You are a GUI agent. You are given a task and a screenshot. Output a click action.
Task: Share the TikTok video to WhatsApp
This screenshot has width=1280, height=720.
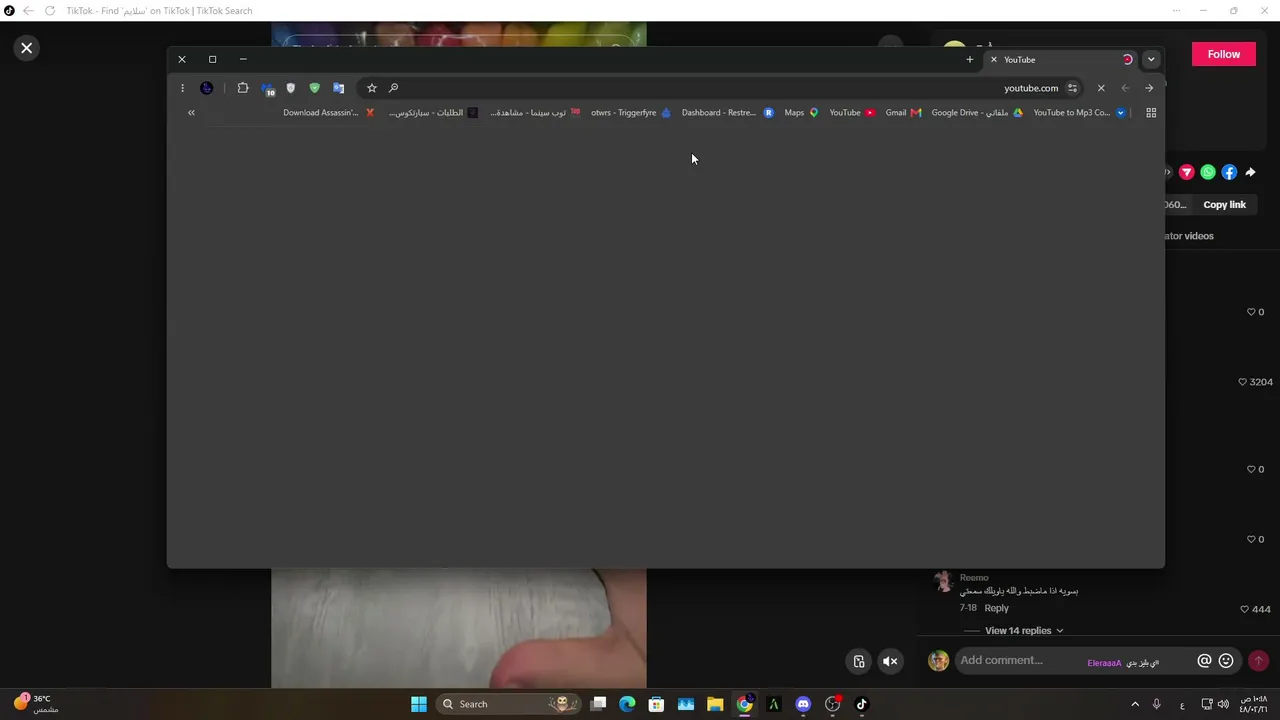(1208, 172)
